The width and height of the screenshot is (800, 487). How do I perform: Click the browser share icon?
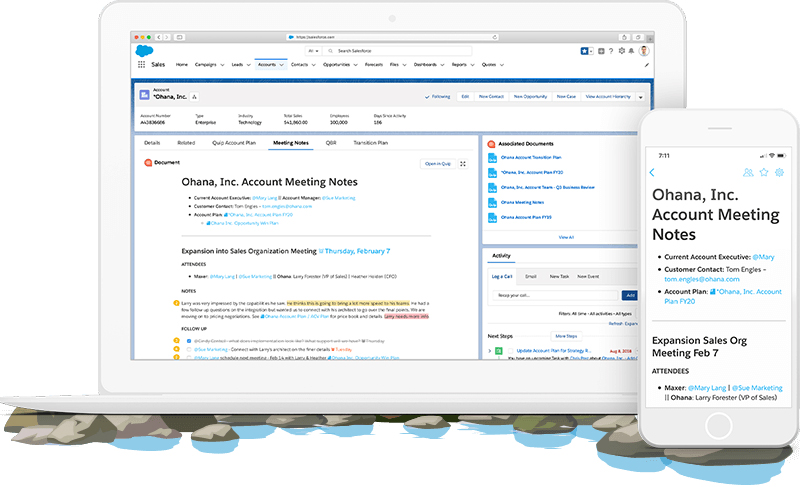tap(623, 37)
